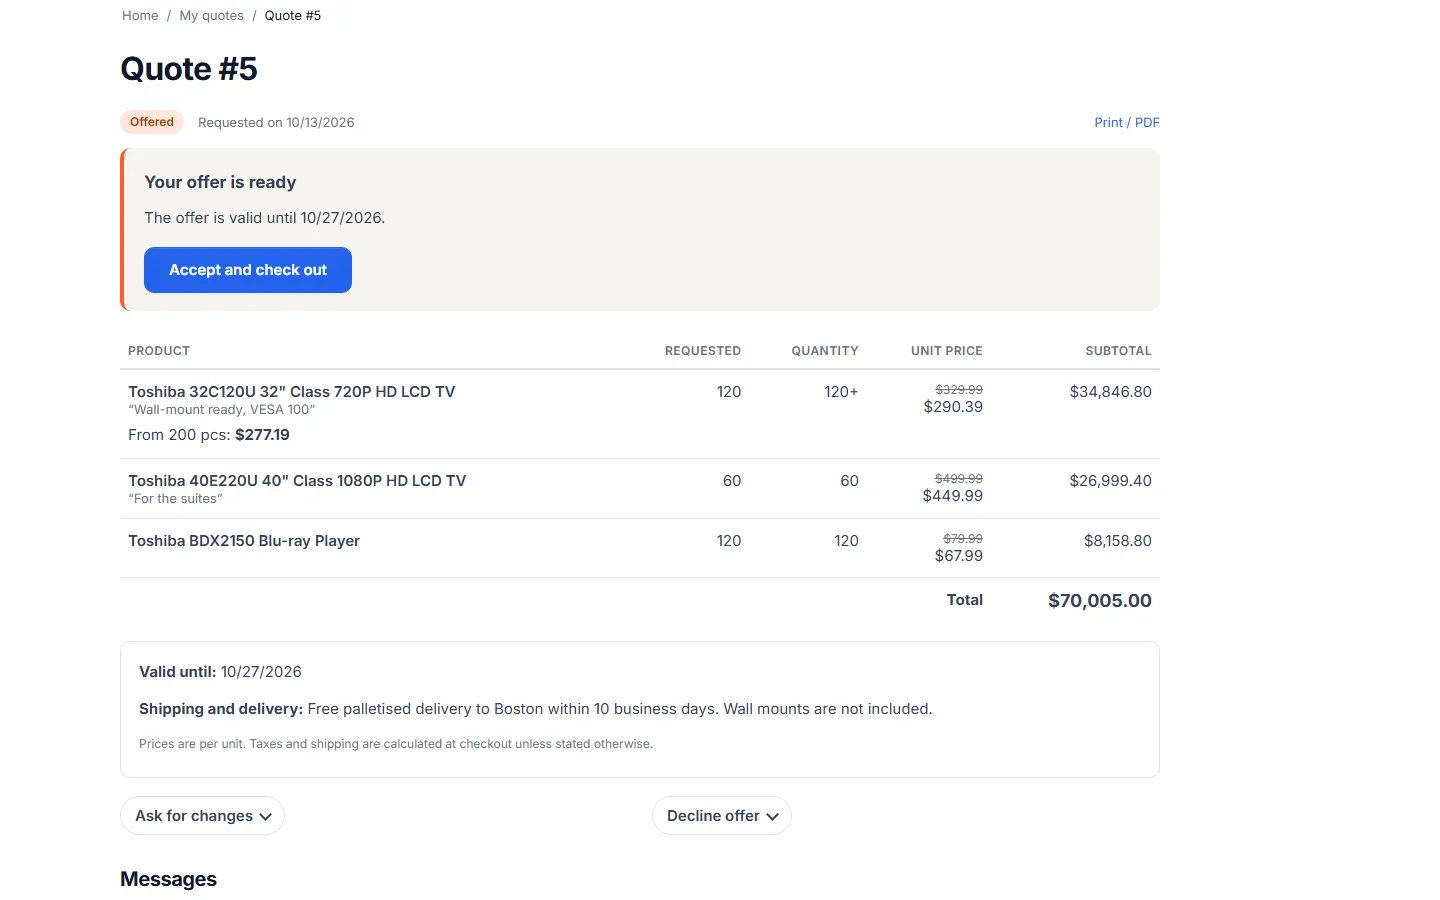Click the Accept and check out button

[248, 270]
